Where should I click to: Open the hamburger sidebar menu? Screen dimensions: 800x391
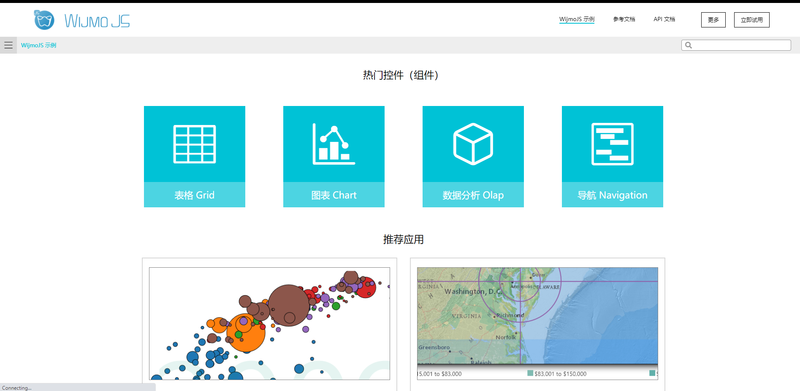click(8, 45)
